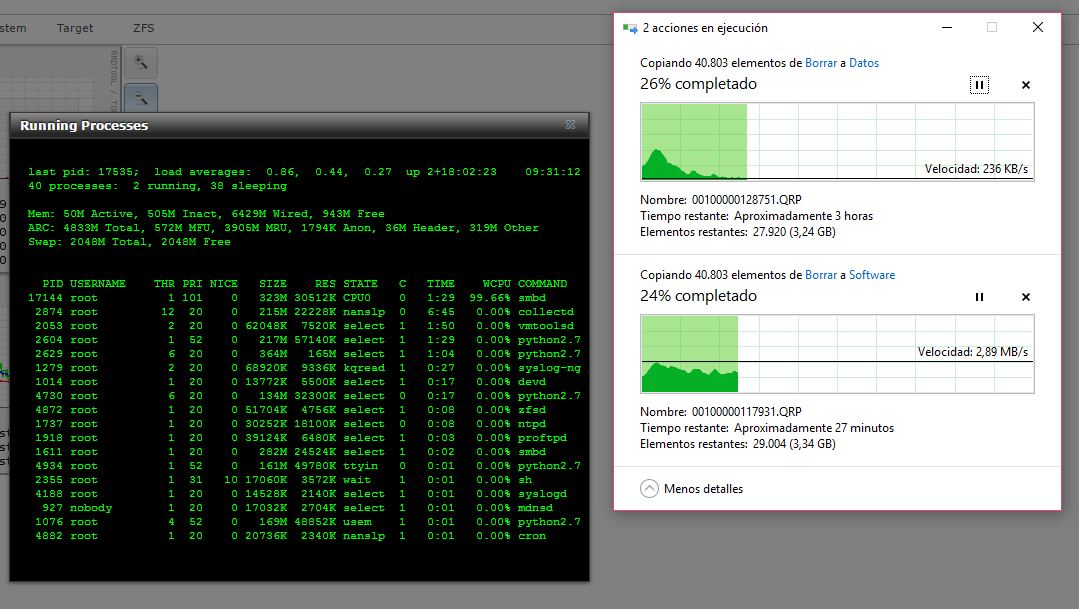This screenshot has height=609, width=1079.
Task: Open the Target tab
Action: pyautogui.click(x=75, y=28)
